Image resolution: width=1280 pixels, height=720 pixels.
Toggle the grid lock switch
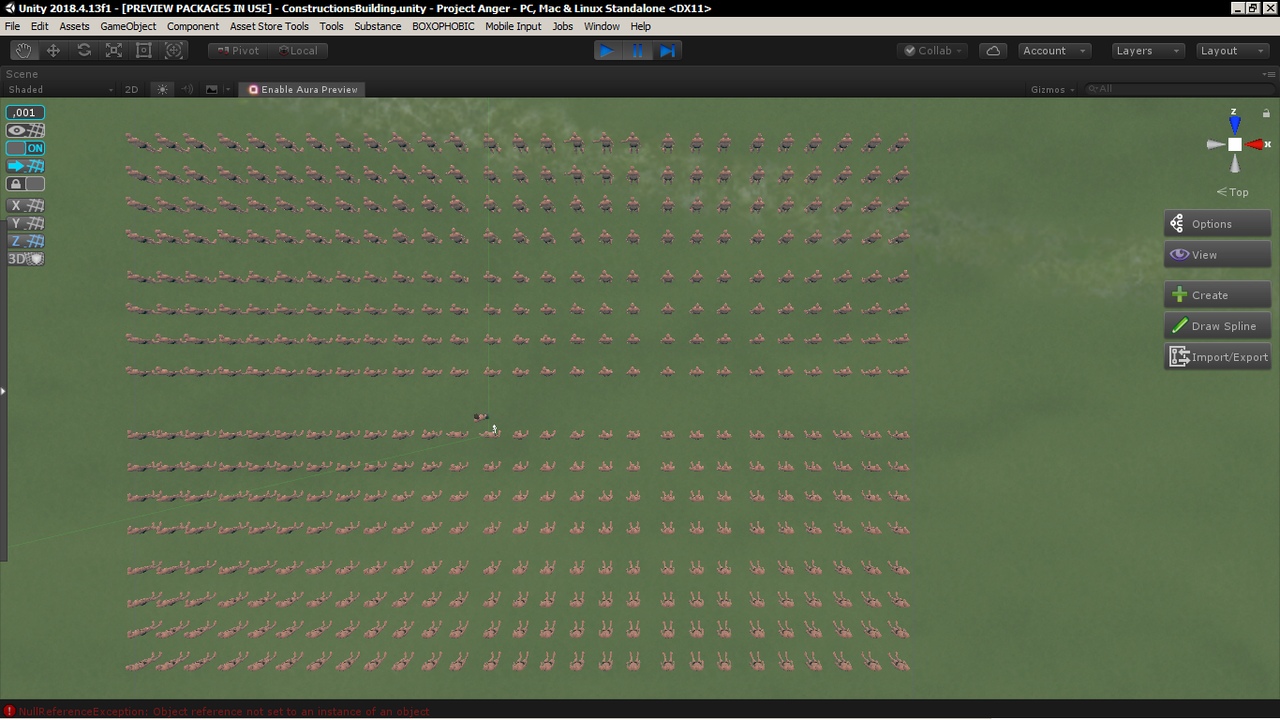pos(25,184)
